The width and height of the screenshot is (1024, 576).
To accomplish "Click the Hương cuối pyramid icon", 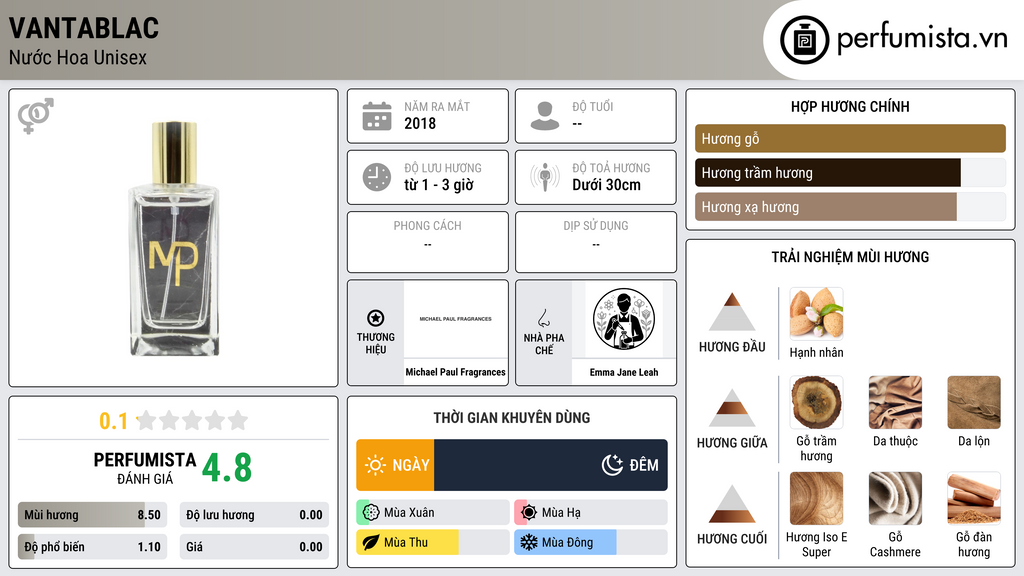I will 732,504.
